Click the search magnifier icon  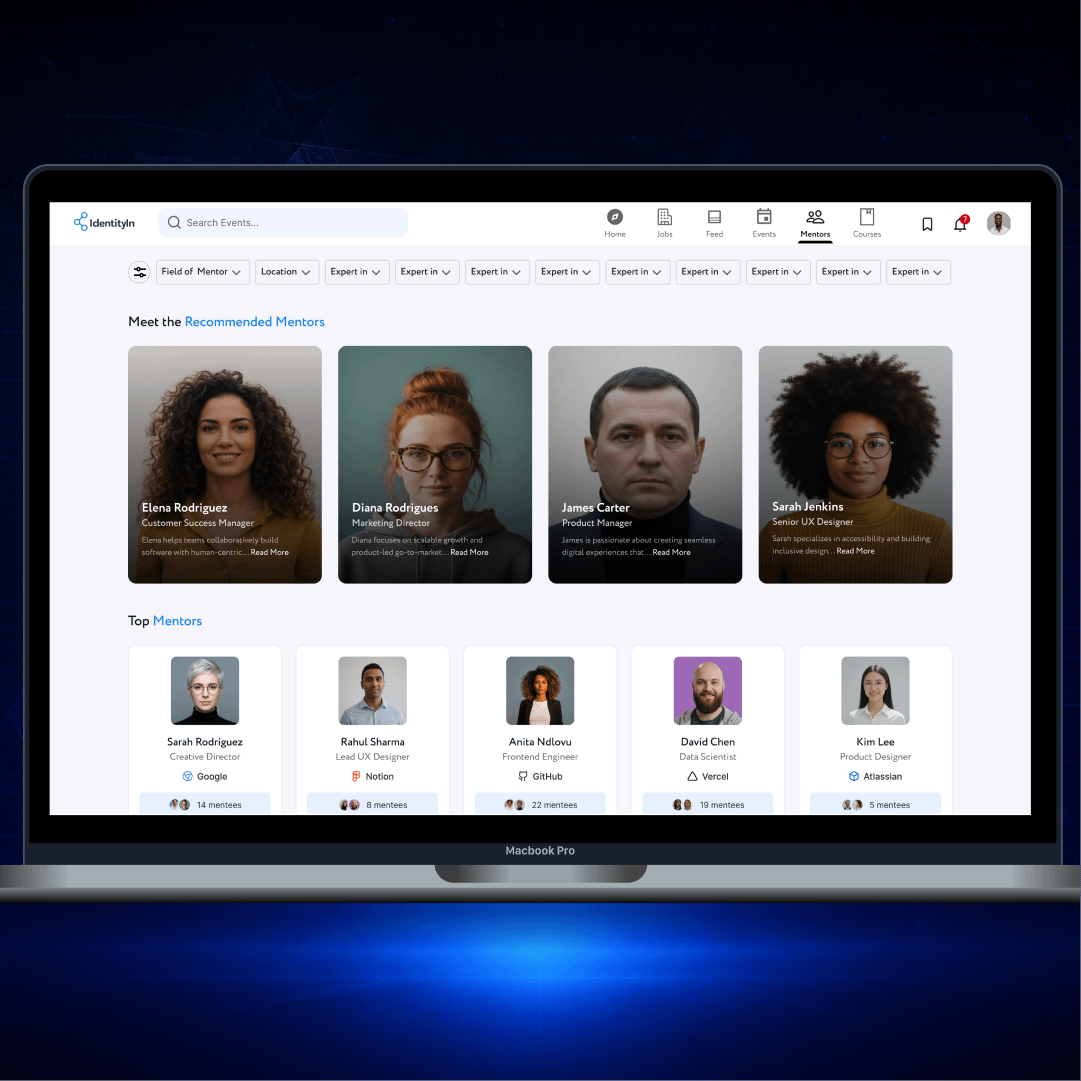pos(174,222)
